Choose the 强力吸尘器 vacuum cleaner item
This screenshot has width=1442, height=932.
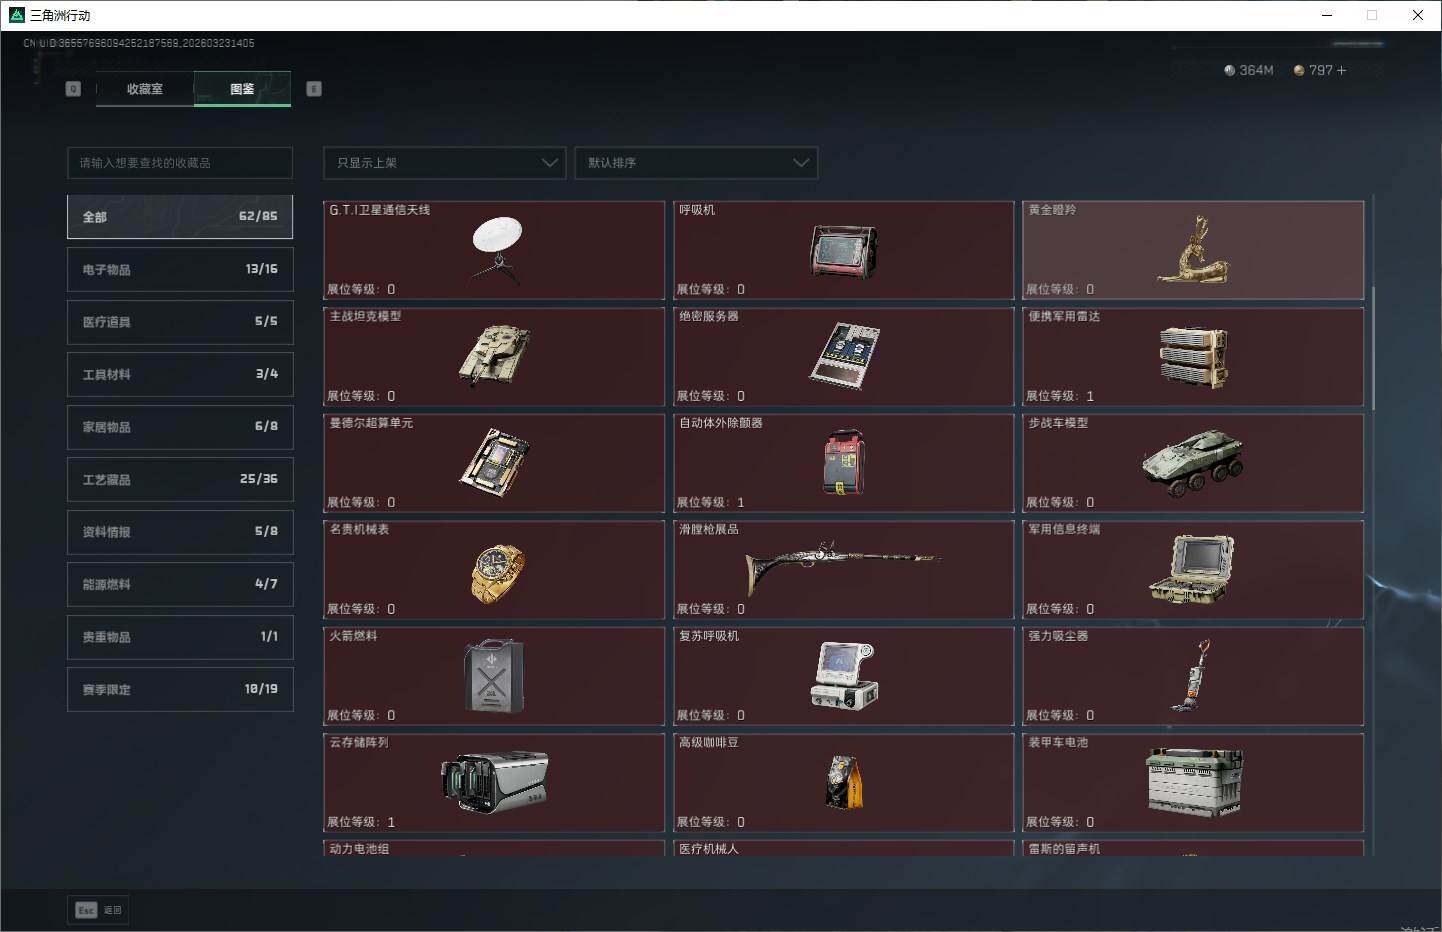1193,676
